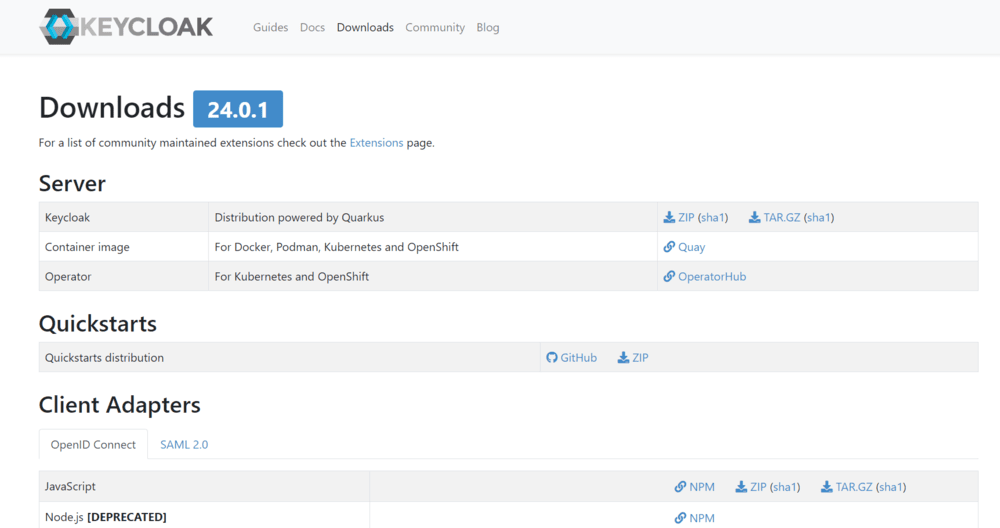Image resolution: width=1000 pixels, height=528 pixels.
Task: Open sha1 link for JavaScript adapter ZIP
Action: [x=784, y=487]
